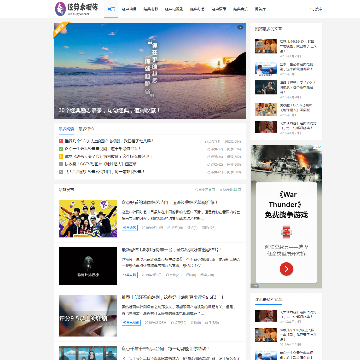Open the active blue-underlined home navigation item
Viewport: 360px width, 360px height.
click(111, 9)
